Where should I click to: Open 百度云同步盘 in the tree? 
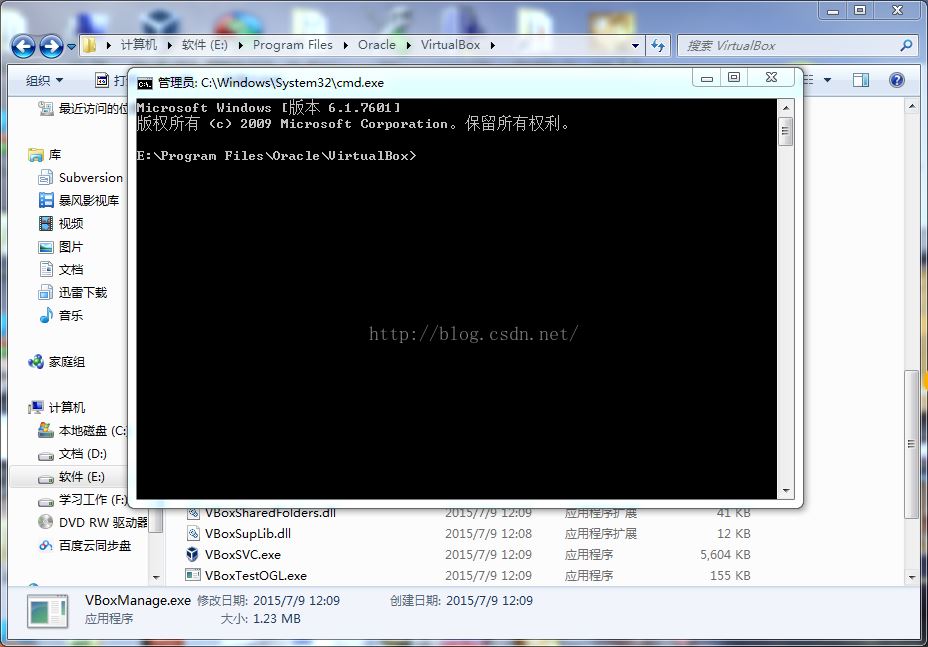point(85,546)
